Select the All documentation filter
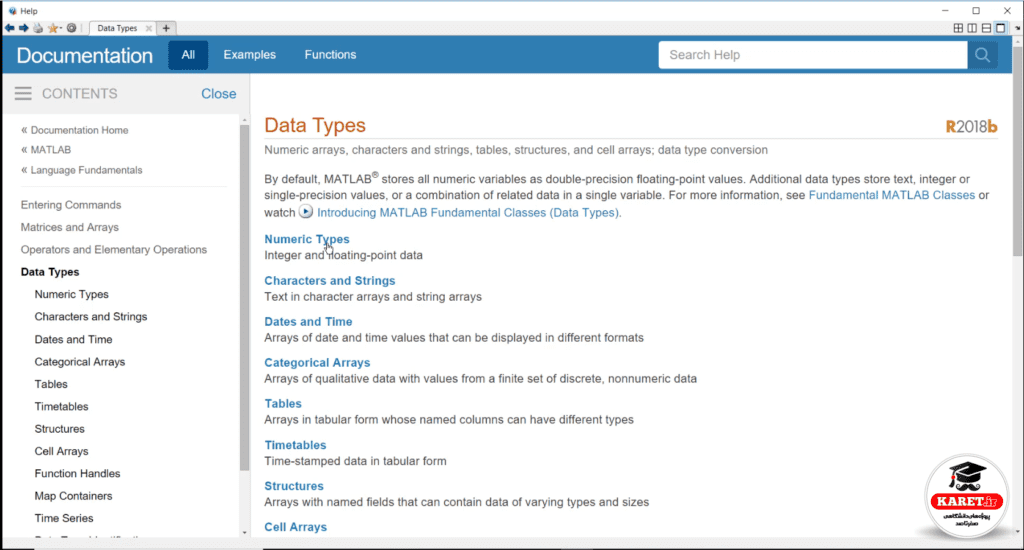Viewport: 1024px width, 550px height. coord(188,55)
